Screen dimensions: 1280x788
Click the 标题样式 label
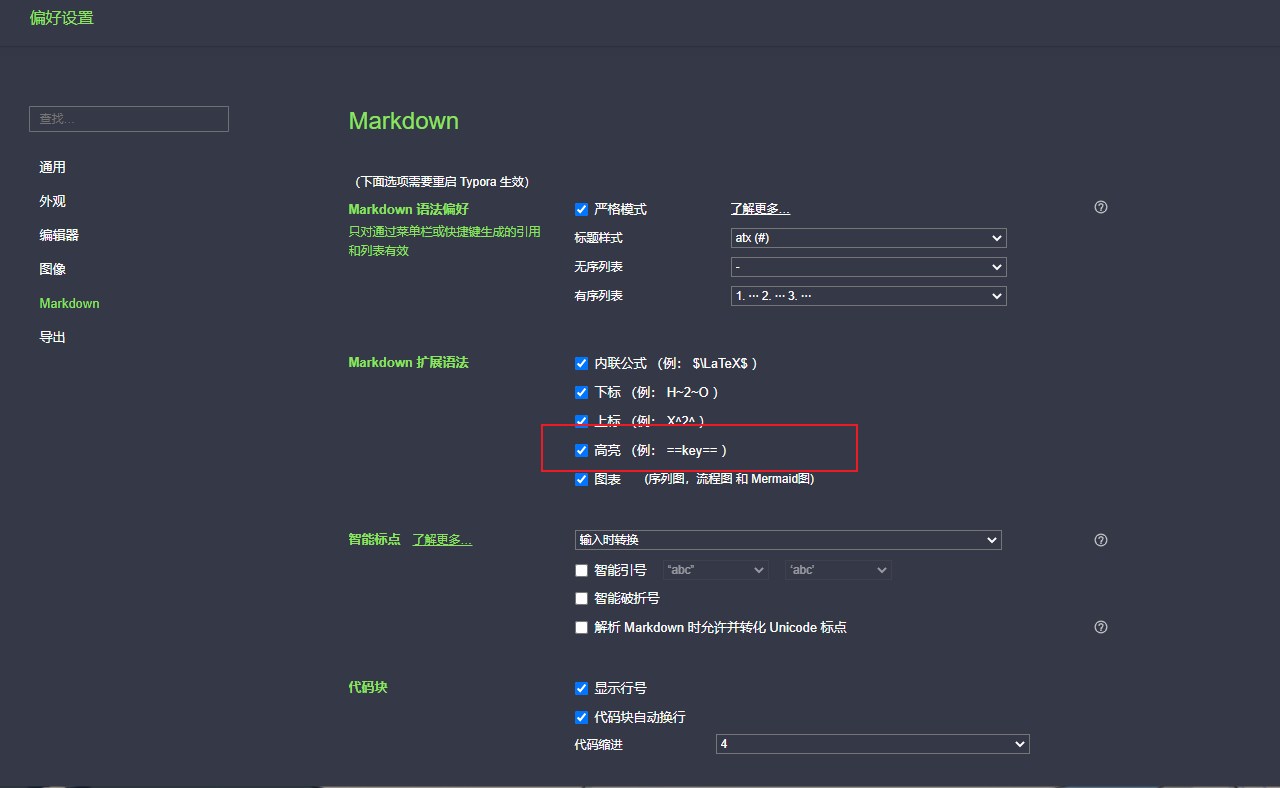click(x=598, y=238)
